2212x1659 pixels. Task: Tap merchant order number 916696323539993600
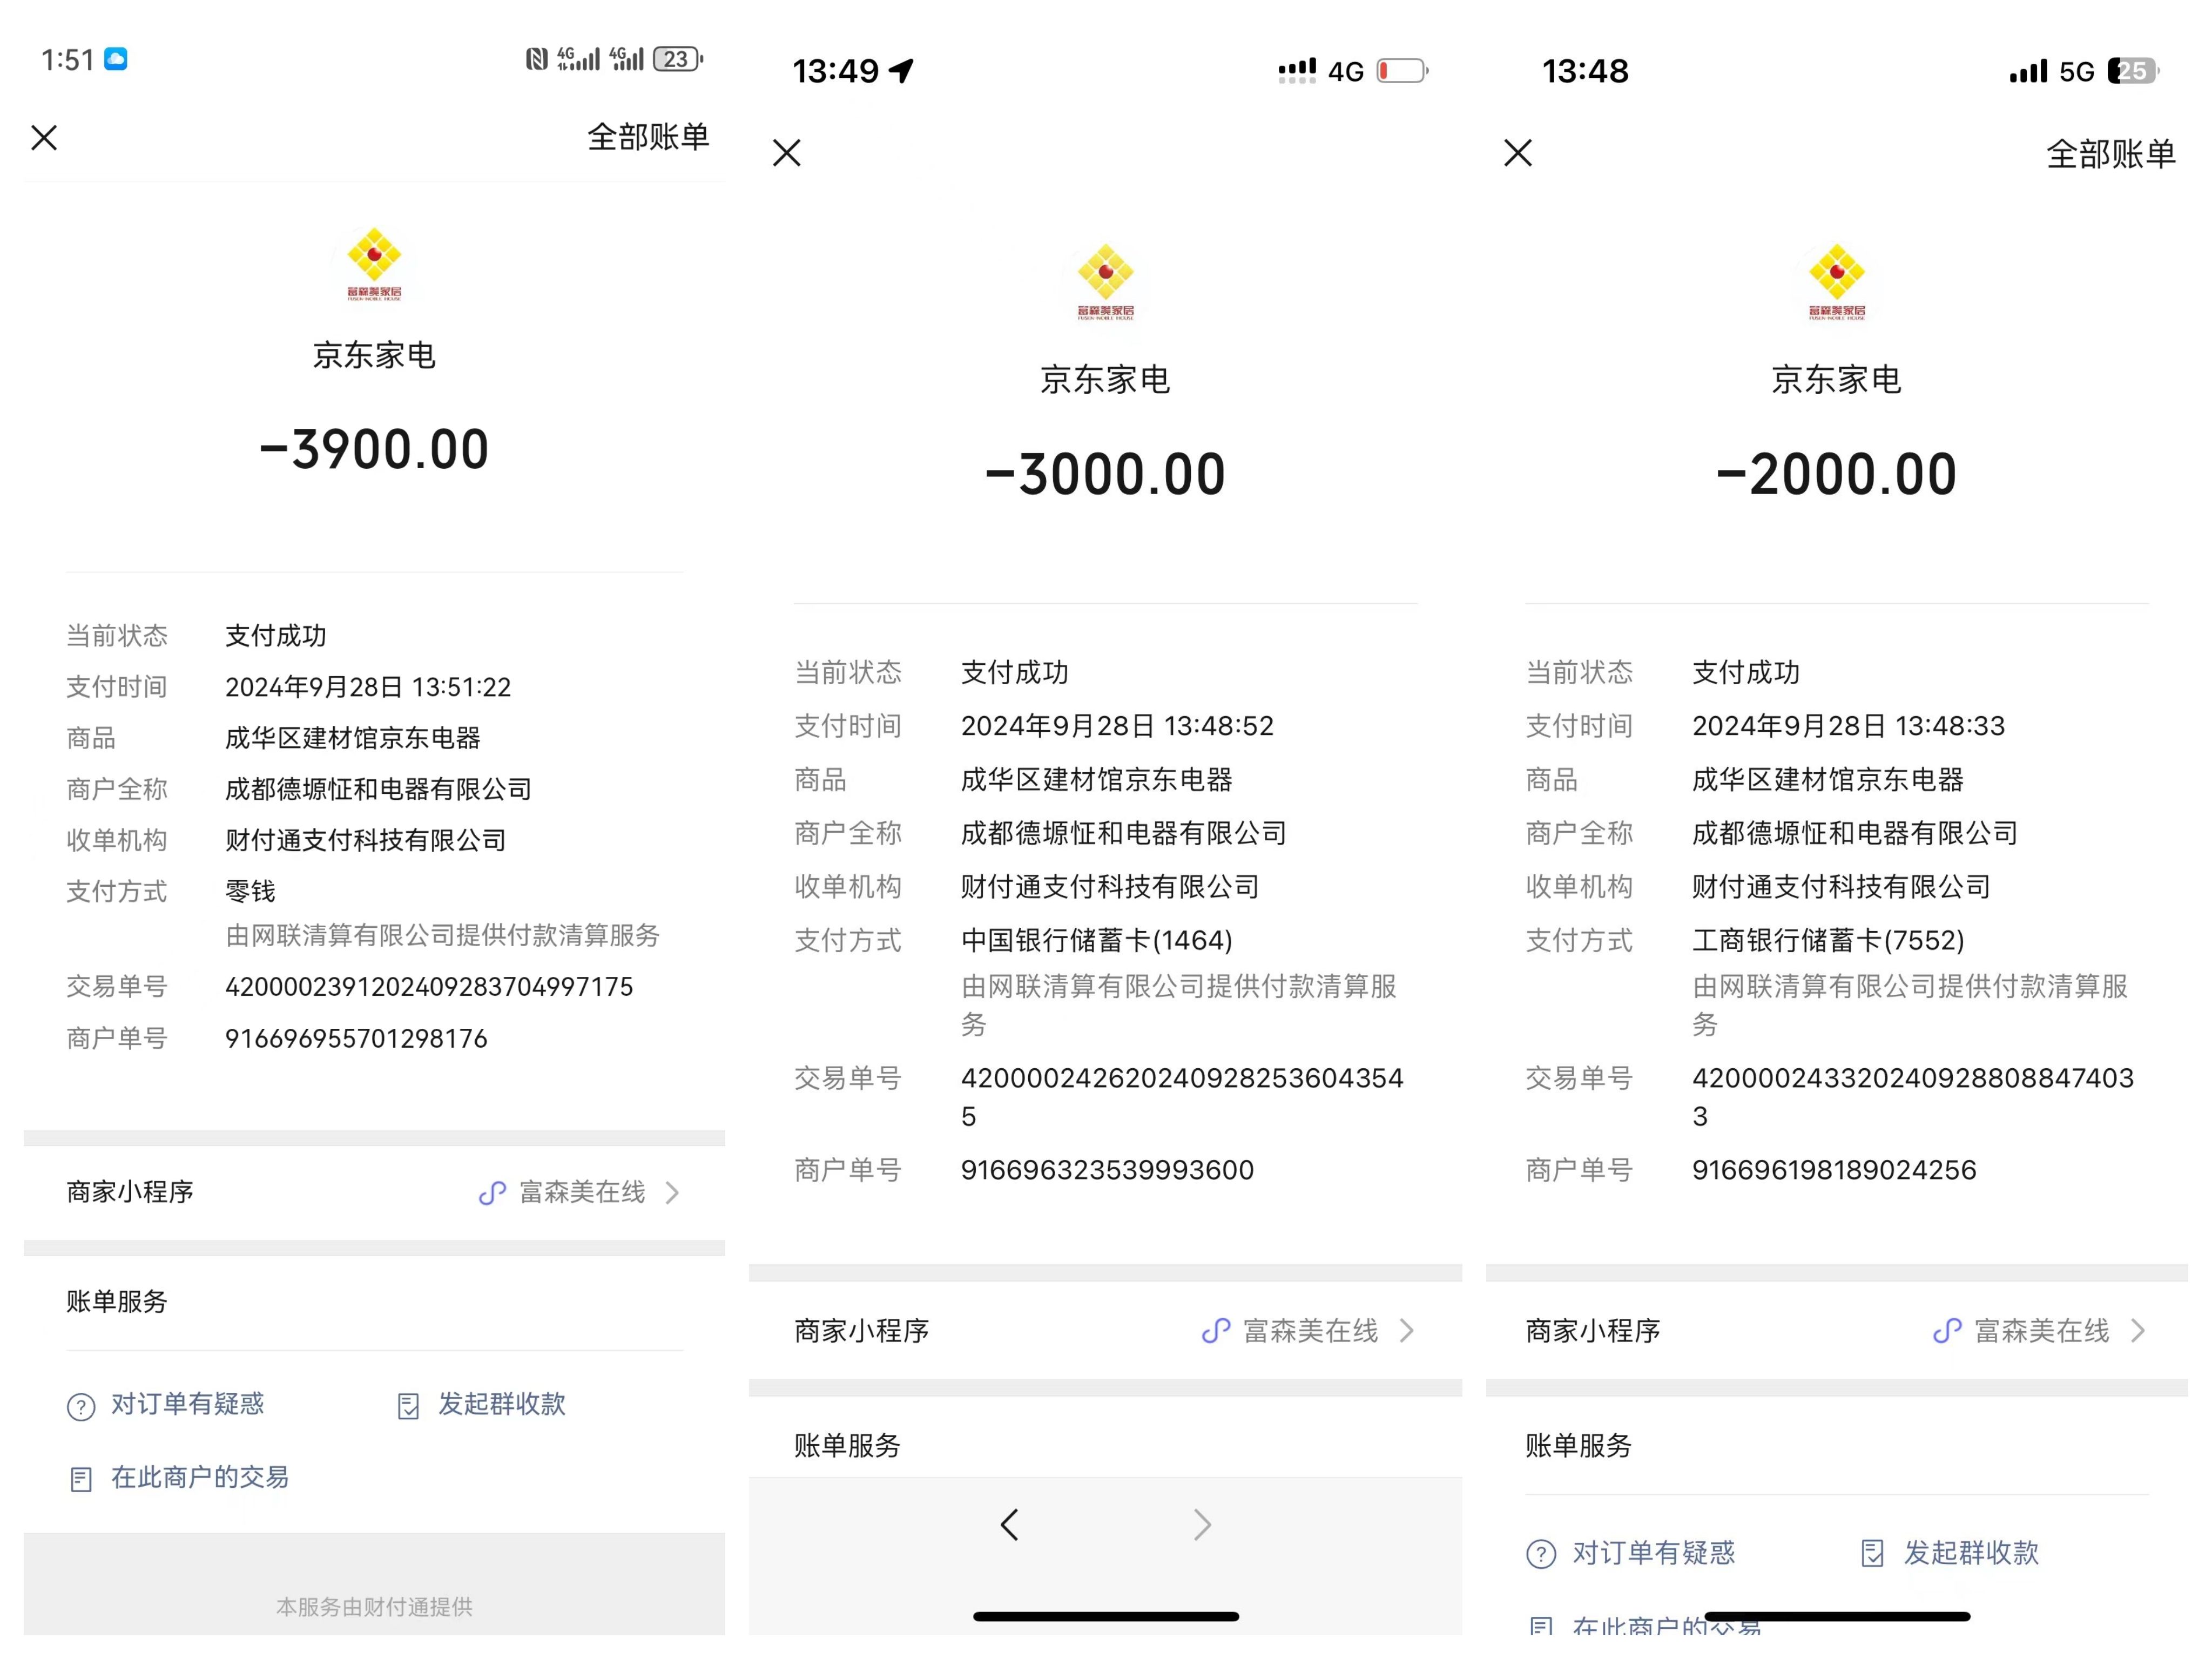click(1107, 1170)
